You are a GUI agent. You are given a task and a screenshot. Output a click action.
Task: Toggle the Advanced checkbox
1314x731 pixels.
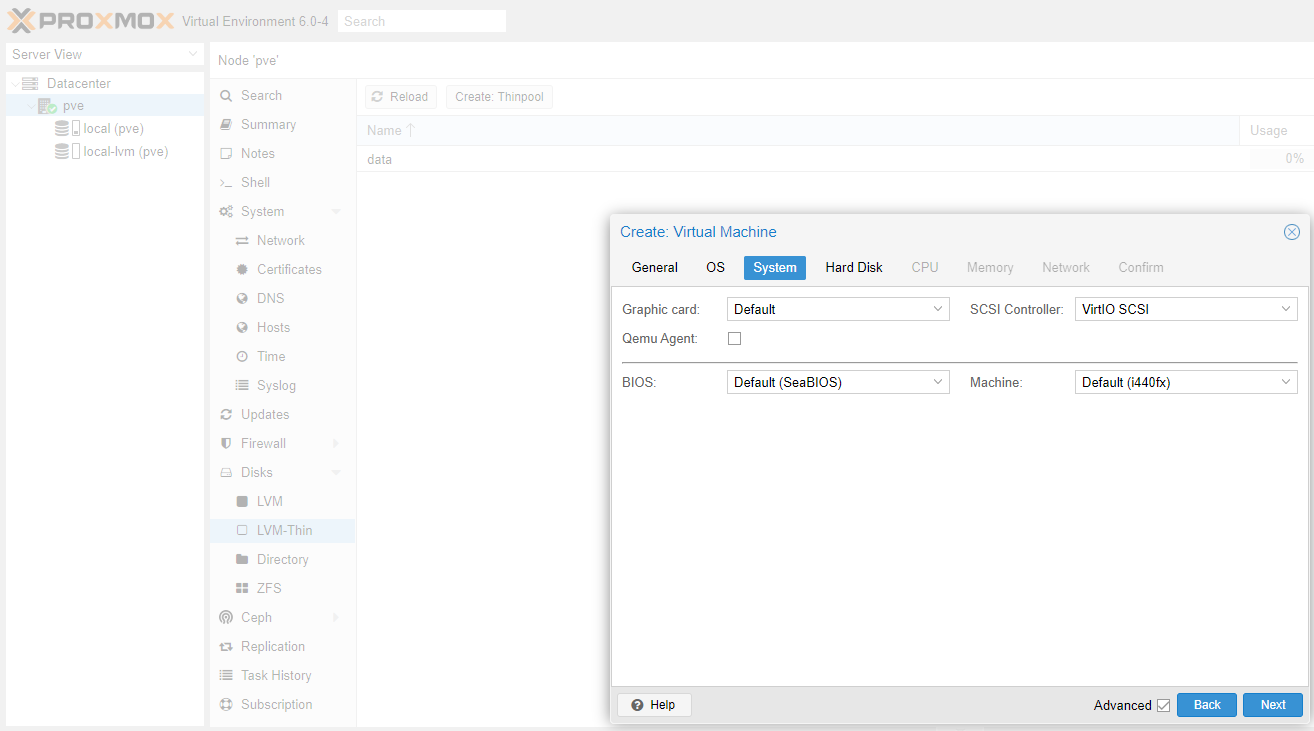click(1163, 705)
